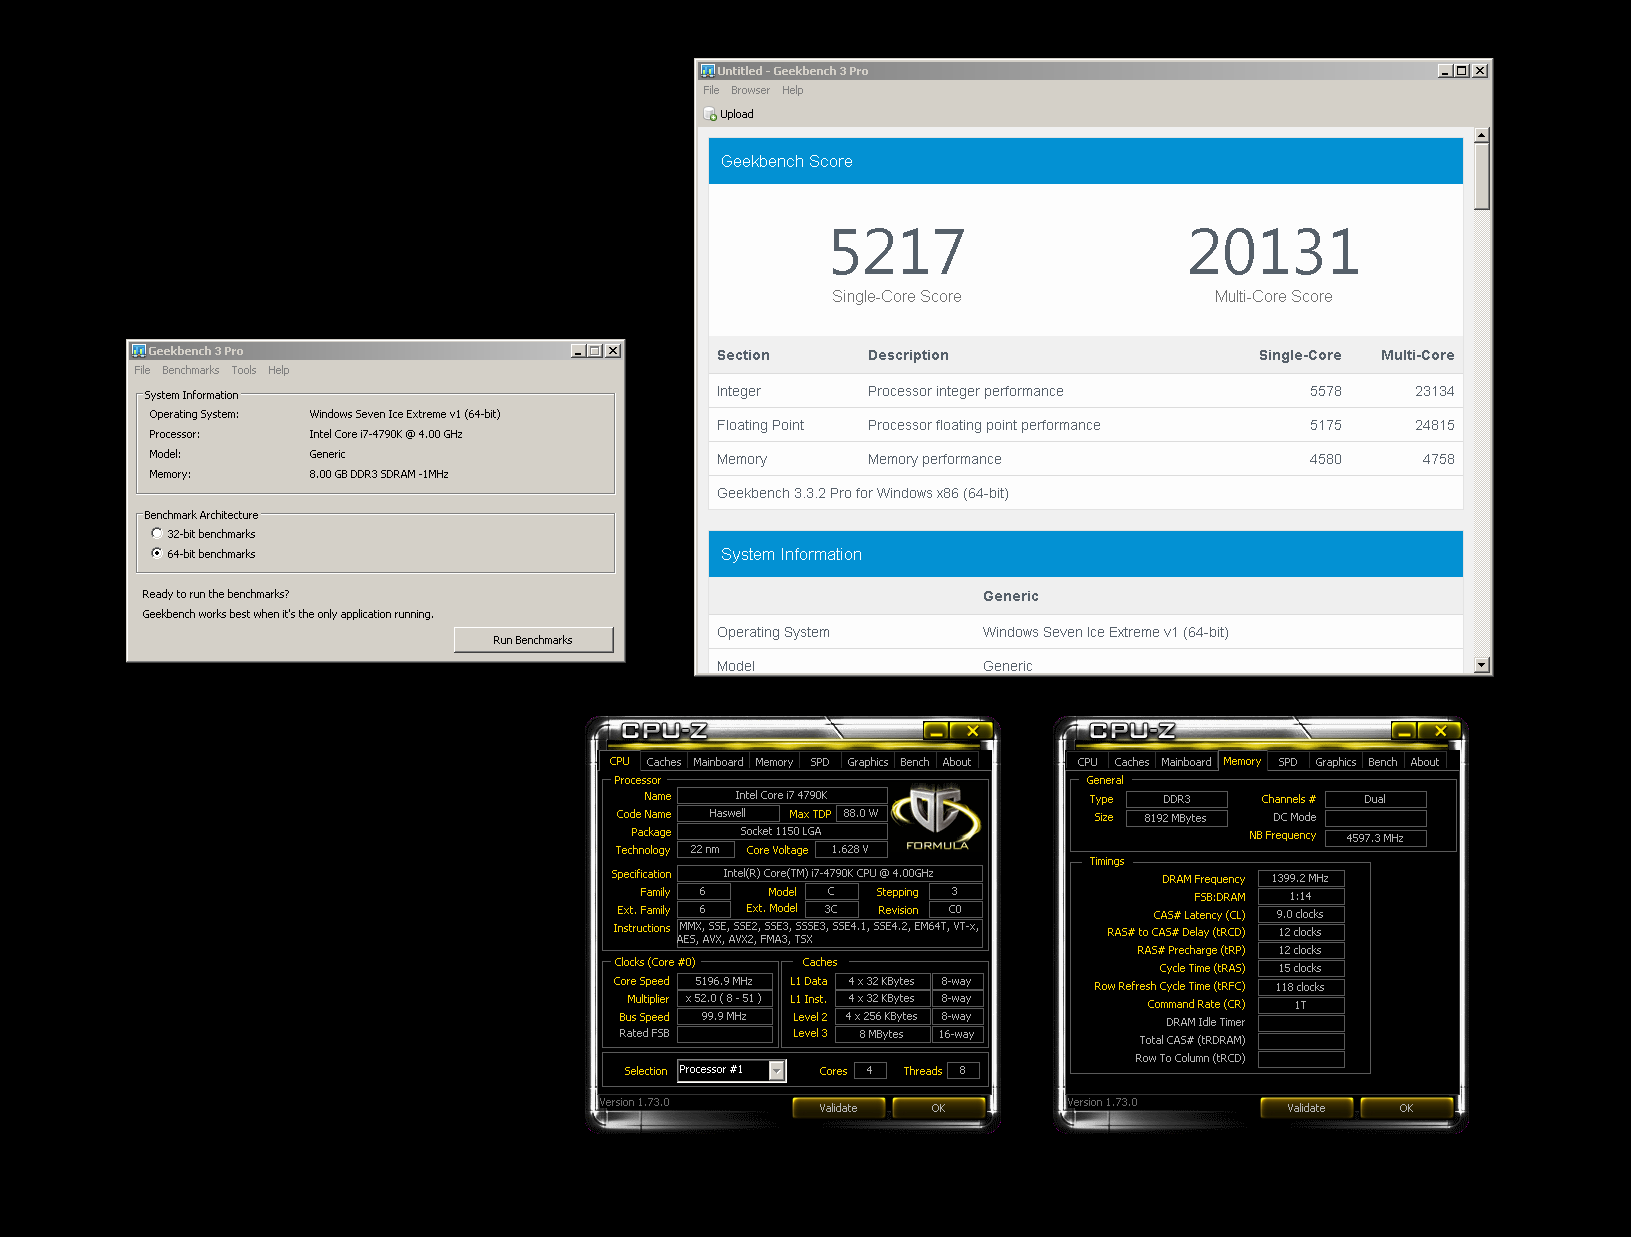Open the Tools menu
This screenshot has height=1237, width=1631.
pyautogui.click(x=244, y=370)
